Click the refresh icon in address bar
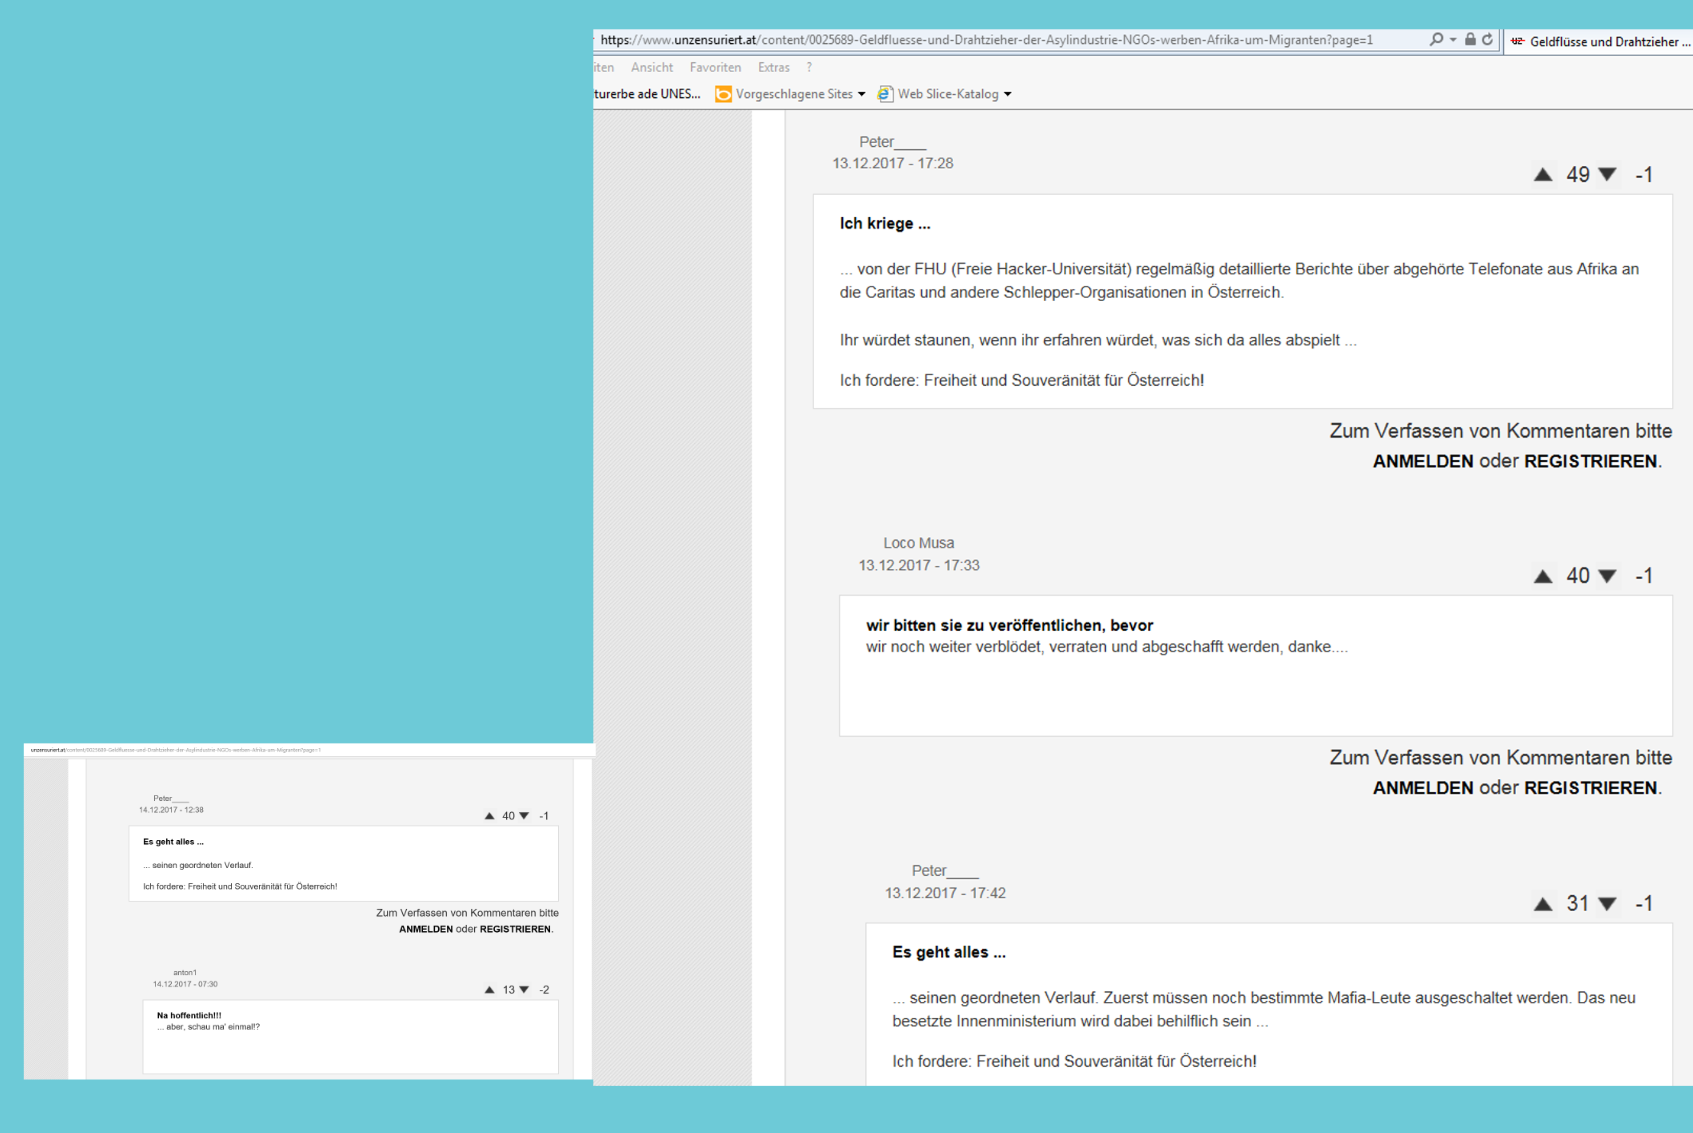Viewport: 1693px width, 1133px height. pos(1488,40)
